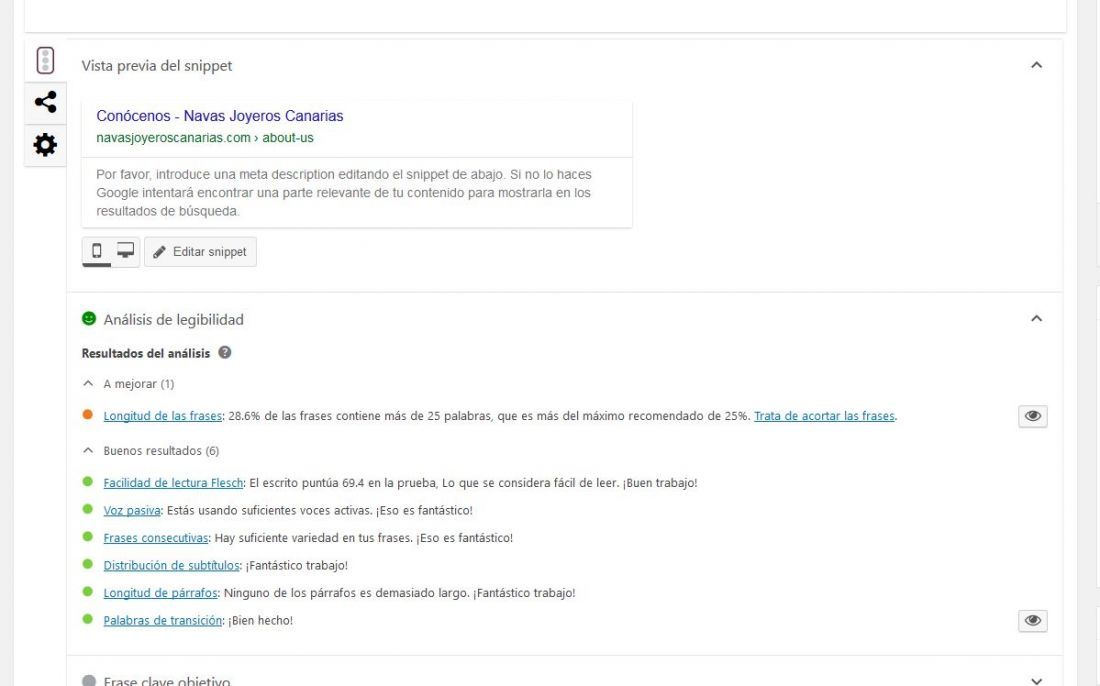Click the Editar snippet button
Screen dimensions: 1100x686
pyautogui.click(x=201, y=252)
